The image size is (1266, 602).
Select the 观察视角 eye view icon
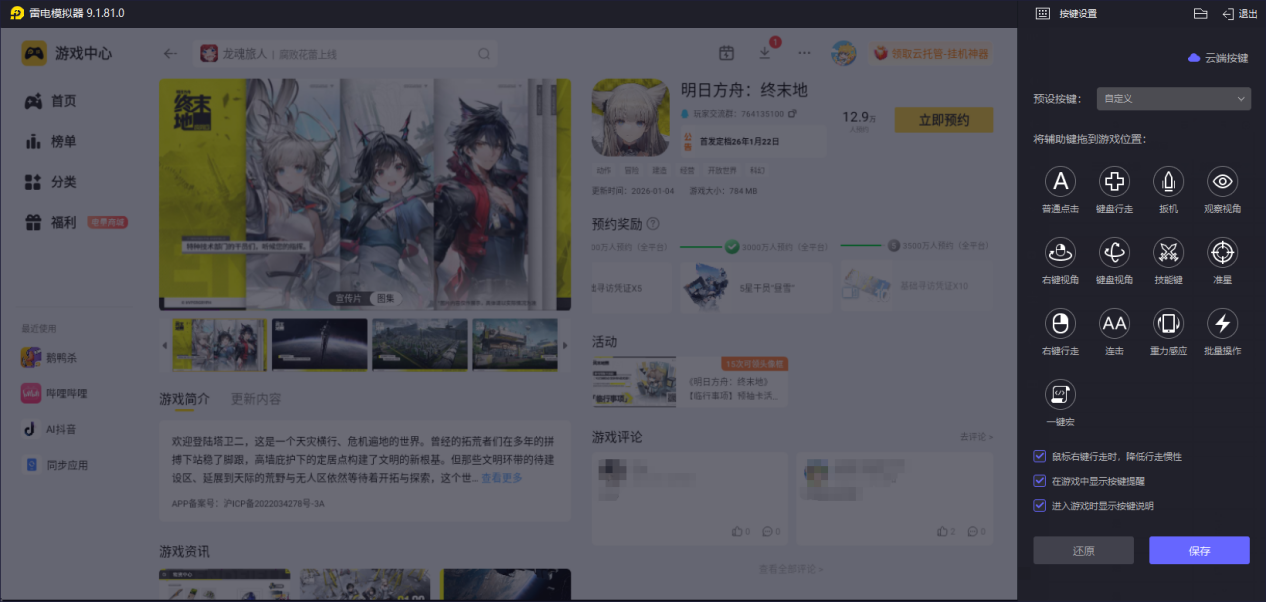pyautogui.click(x=1222, y=181)
